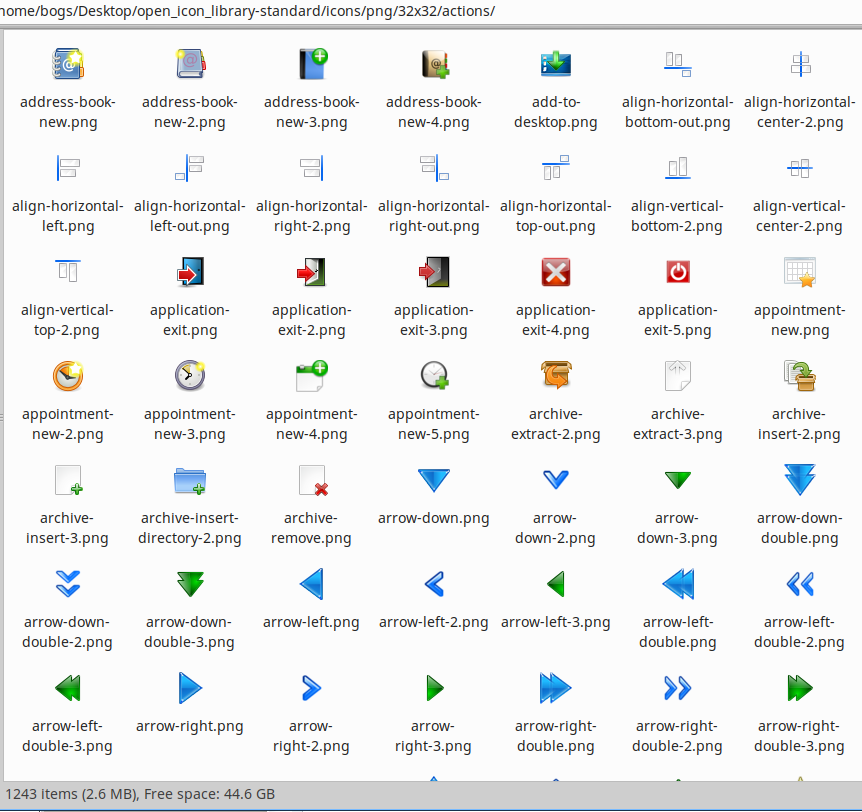Click the application-exit-2.png file name label
The height and width of the screenshot is (812, 862).
point(311,320)
